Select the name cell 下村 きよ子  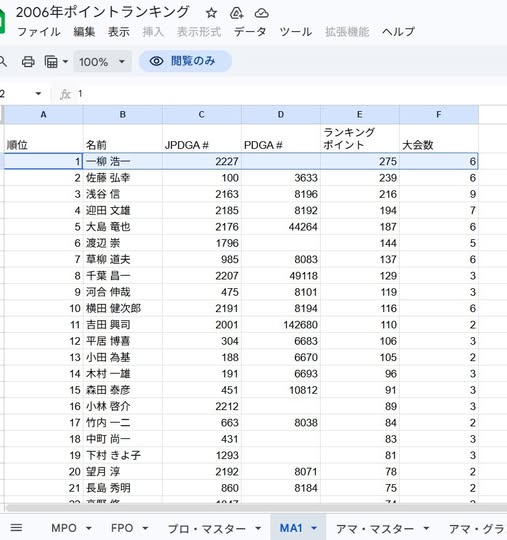(x=123, y=455)
